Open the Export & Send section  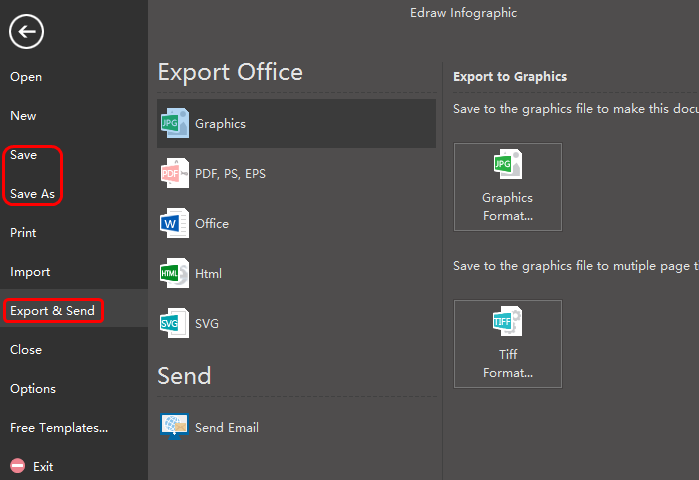coord(52,311)
